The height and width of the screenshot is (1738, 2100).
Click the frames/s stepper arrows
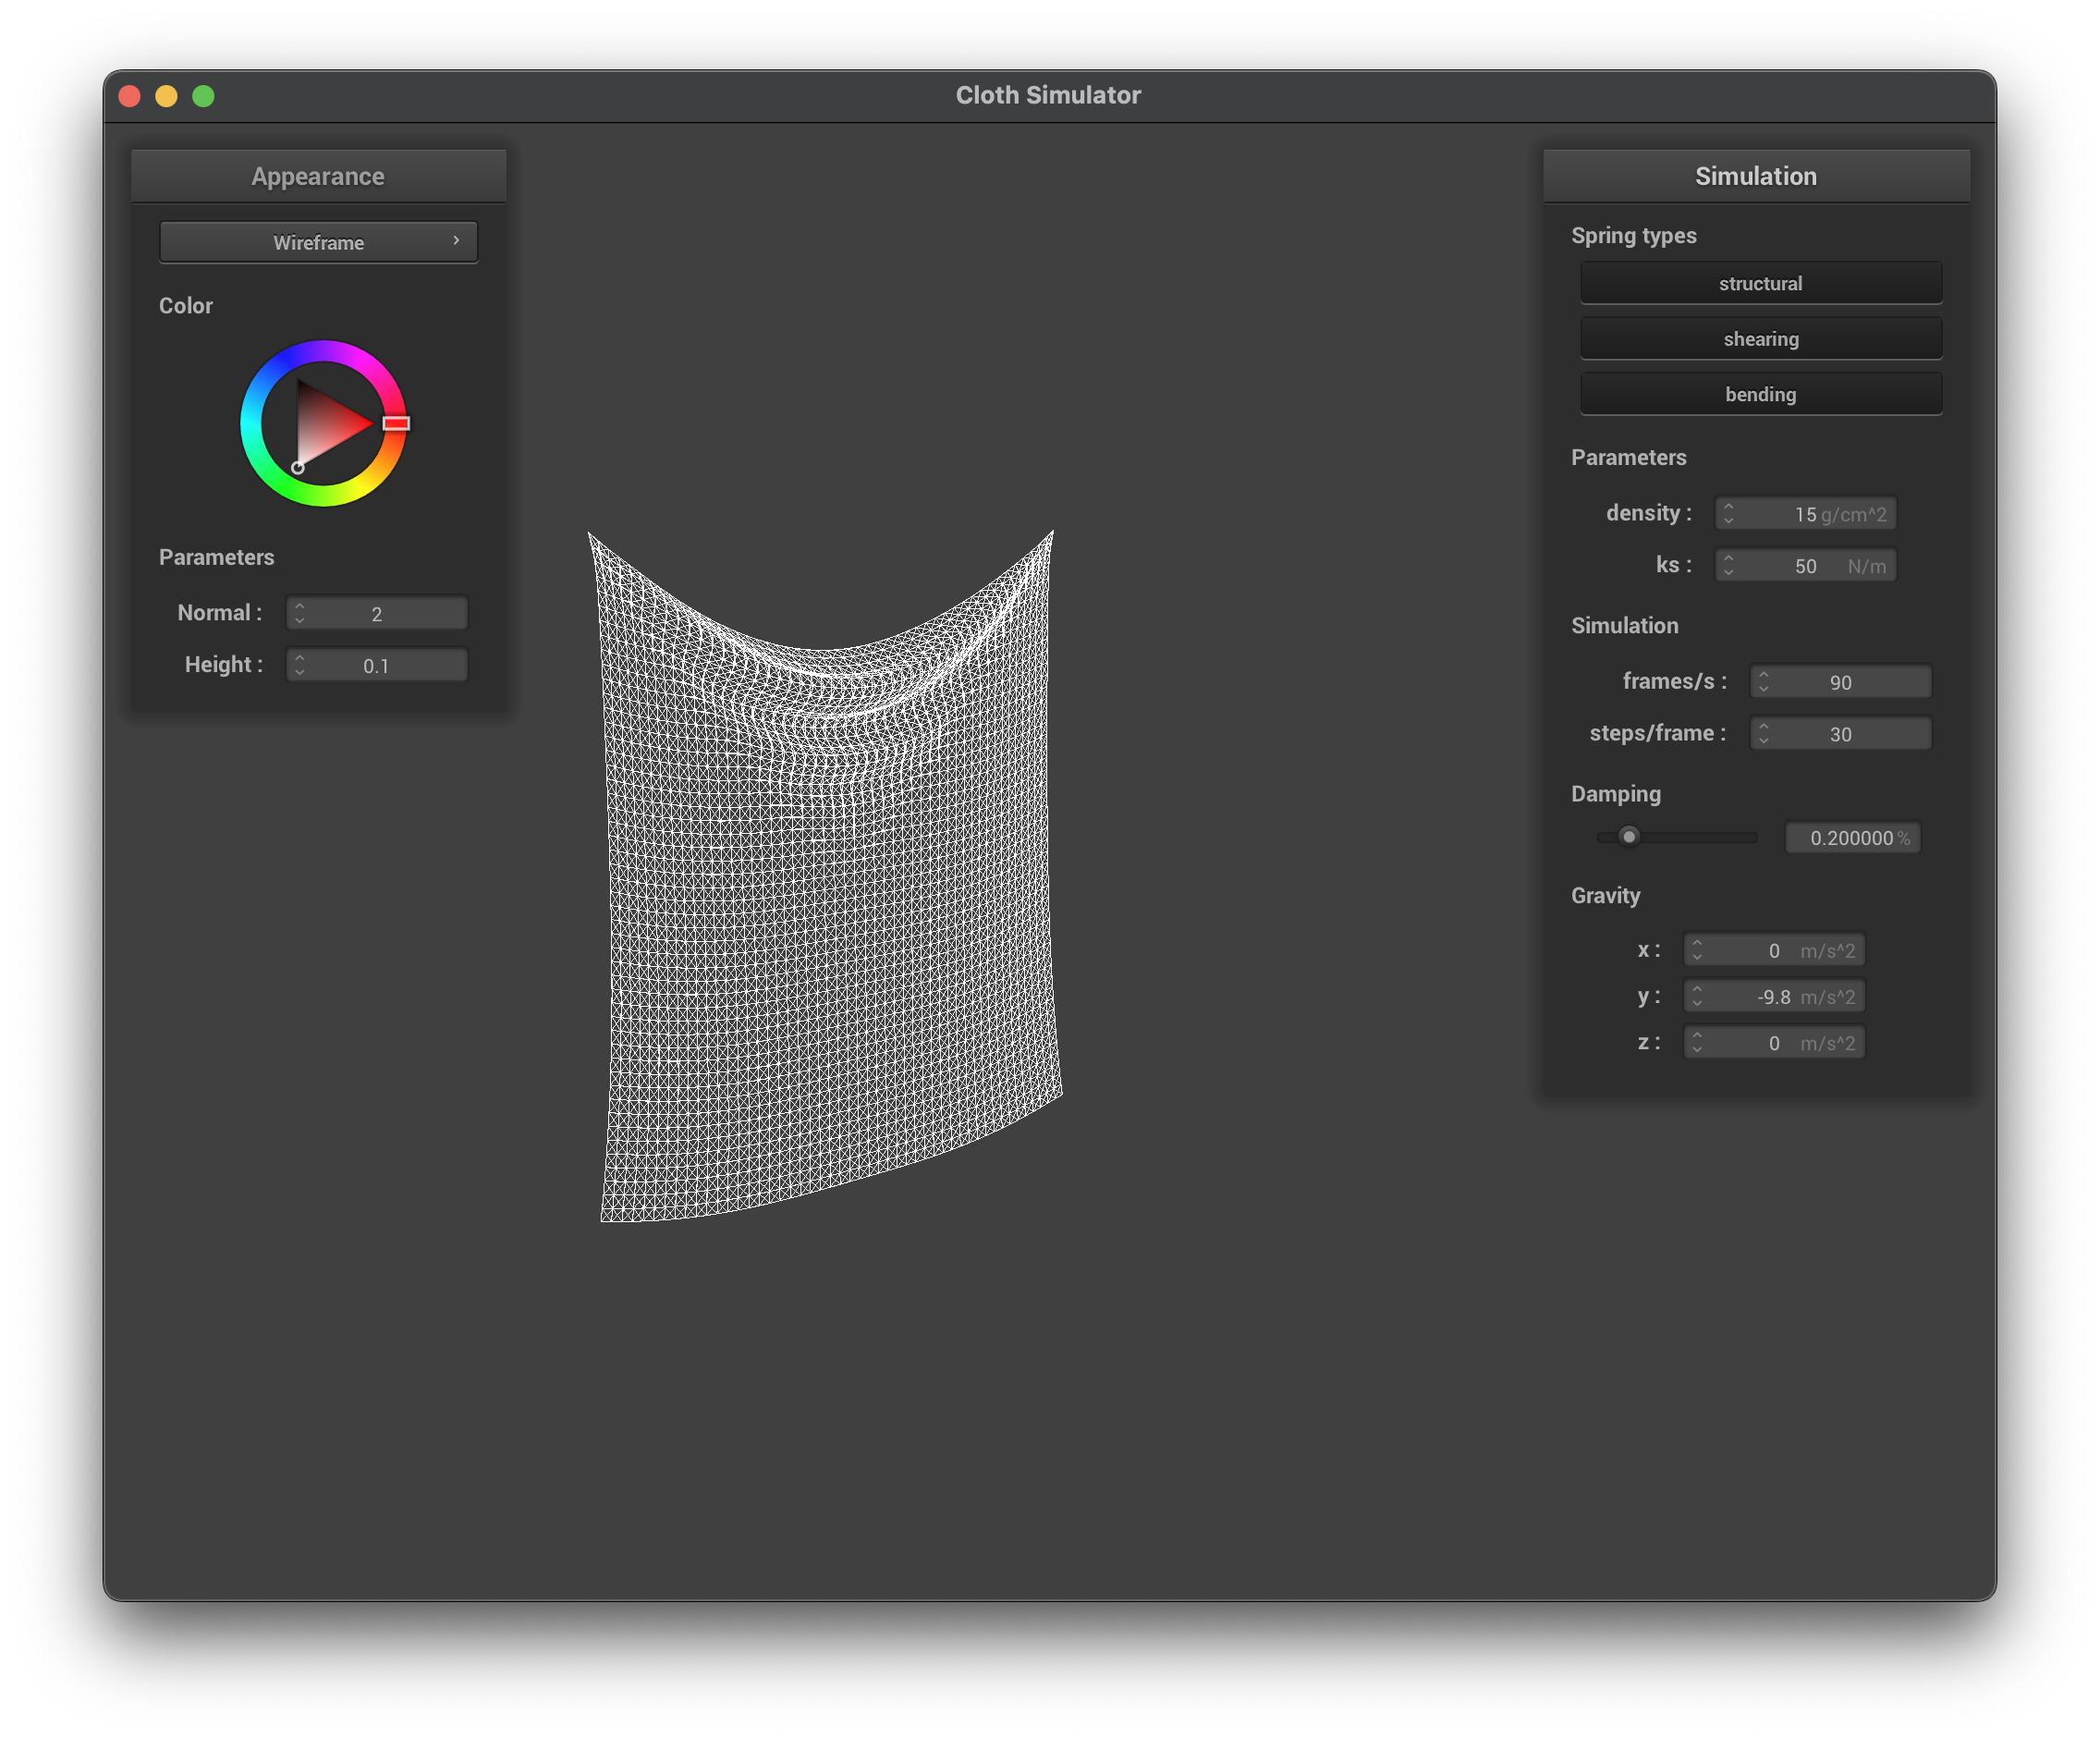tap(1763, 682)
